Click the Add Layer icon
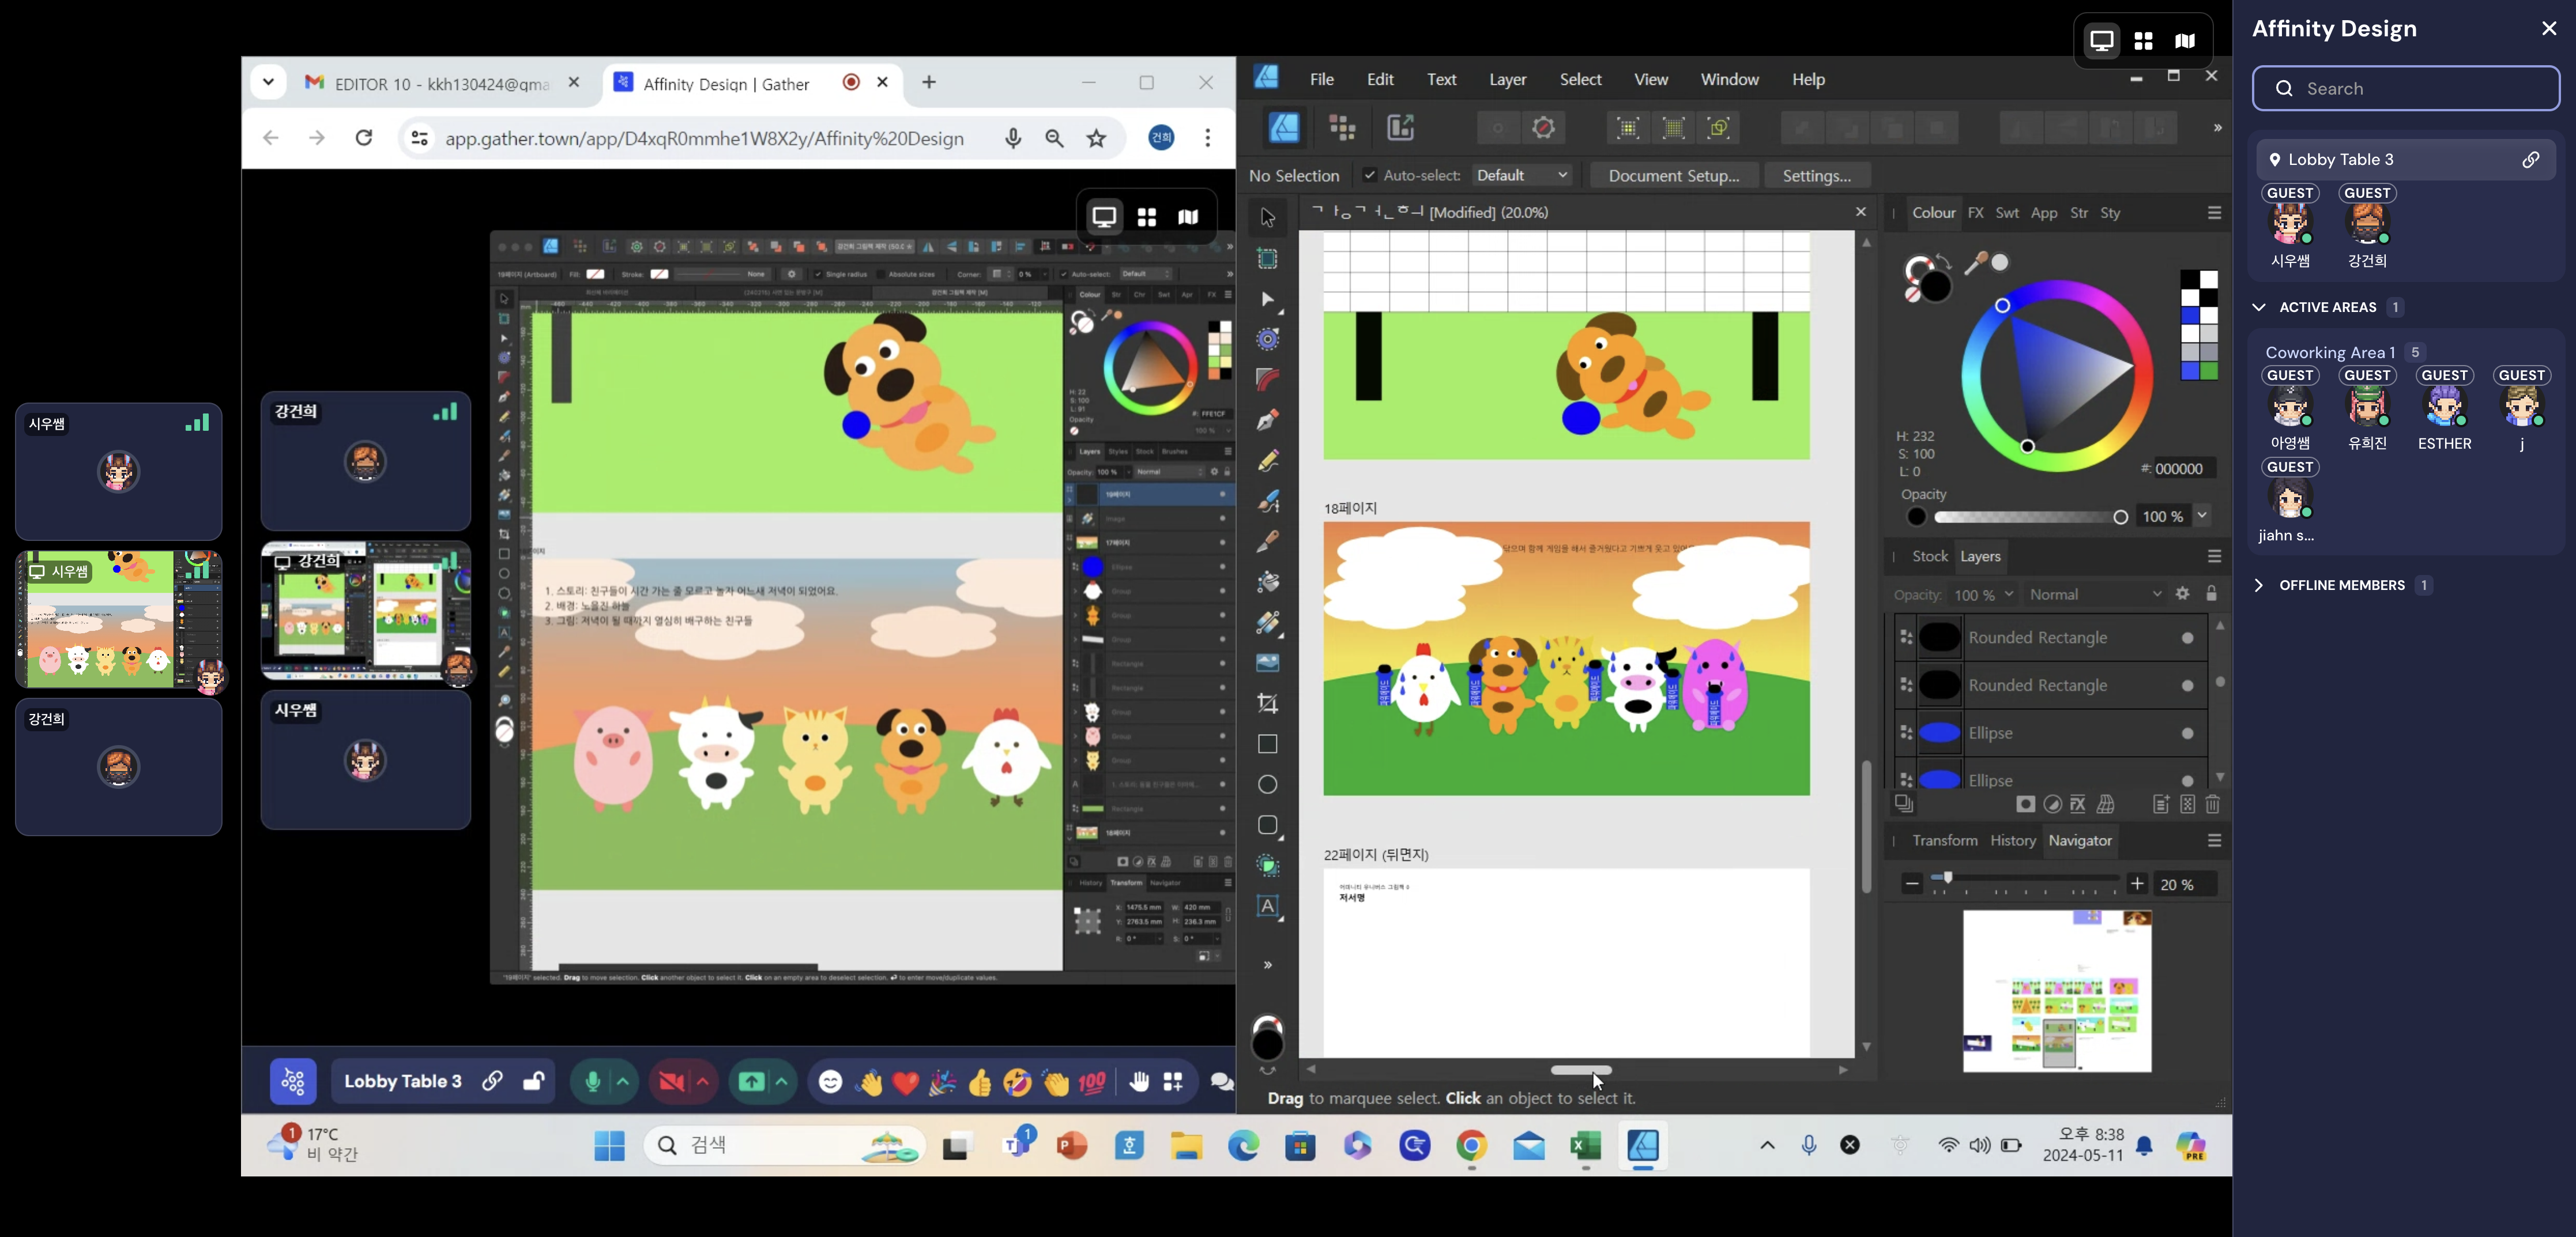This screenshot has width=2576, height=1237. [x=2161, y=804]
